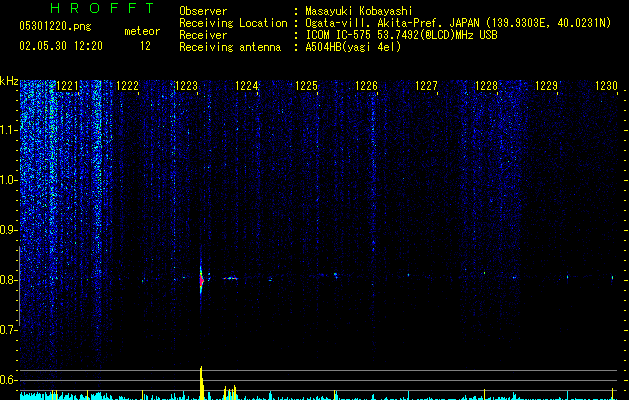
Task: Click the HROFFT title text
Action: point(102,8)
